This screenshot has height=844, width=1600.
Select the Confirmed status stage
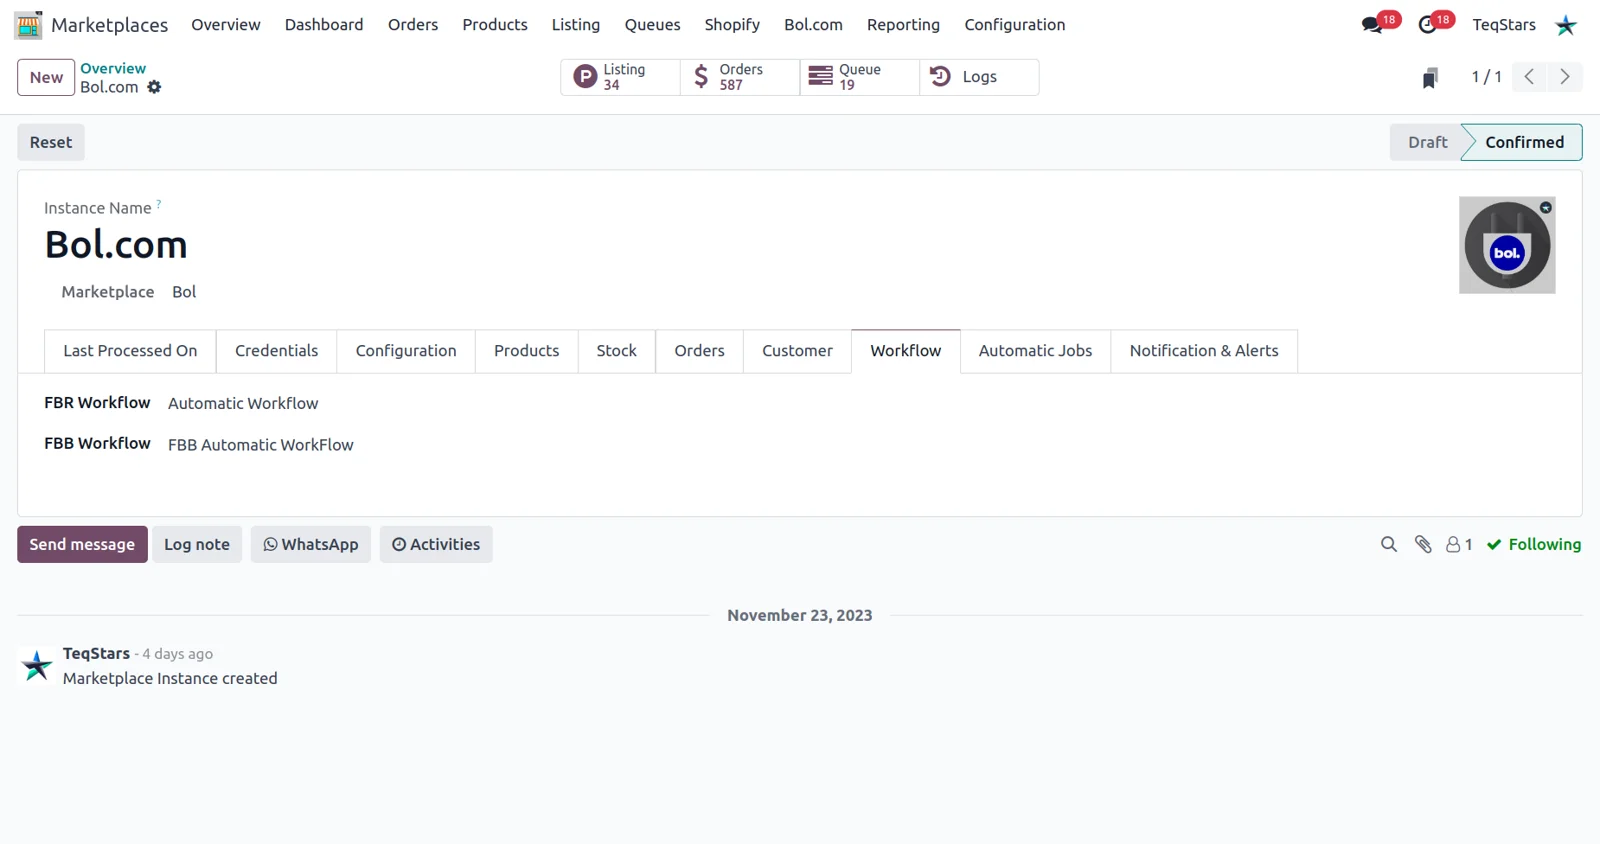(x=1524, y=142)
